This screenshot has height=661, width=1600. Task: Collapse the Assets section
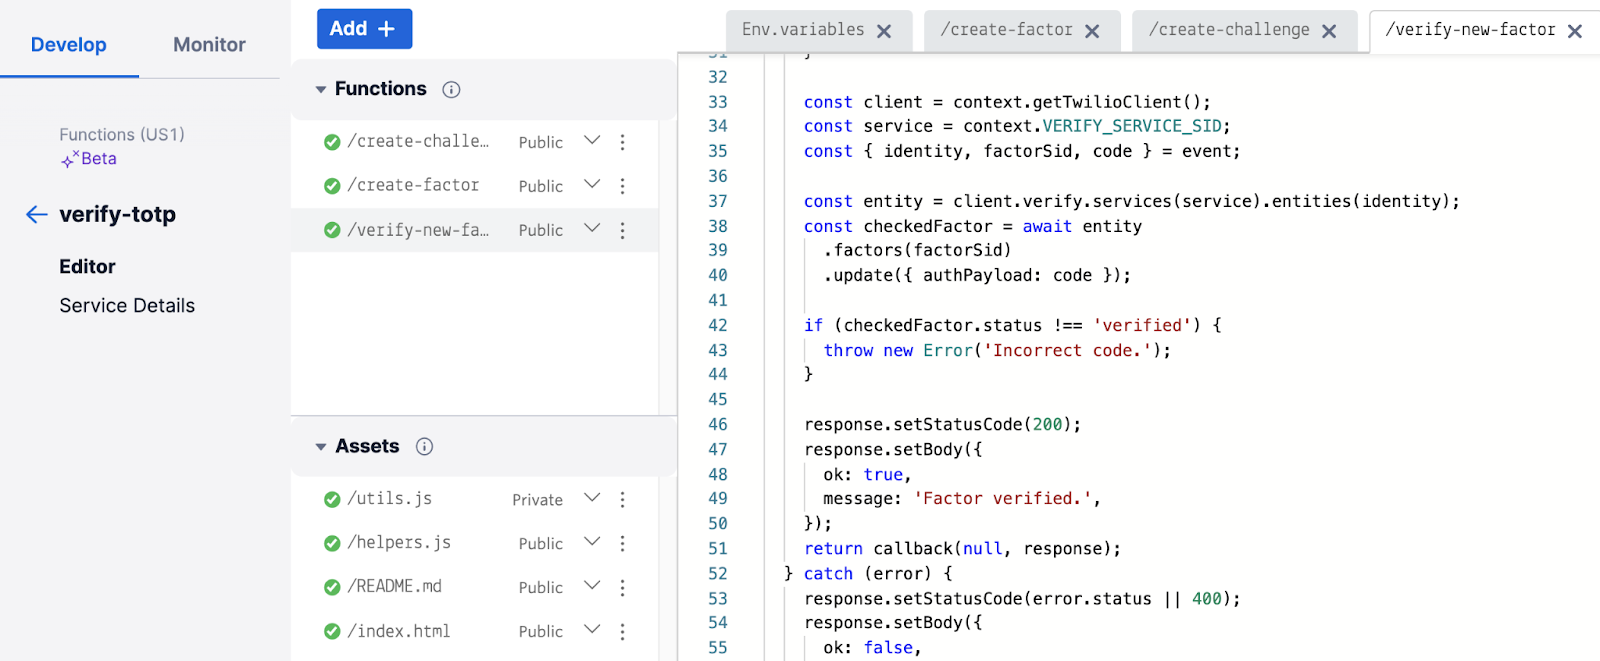tap(321, 447)
